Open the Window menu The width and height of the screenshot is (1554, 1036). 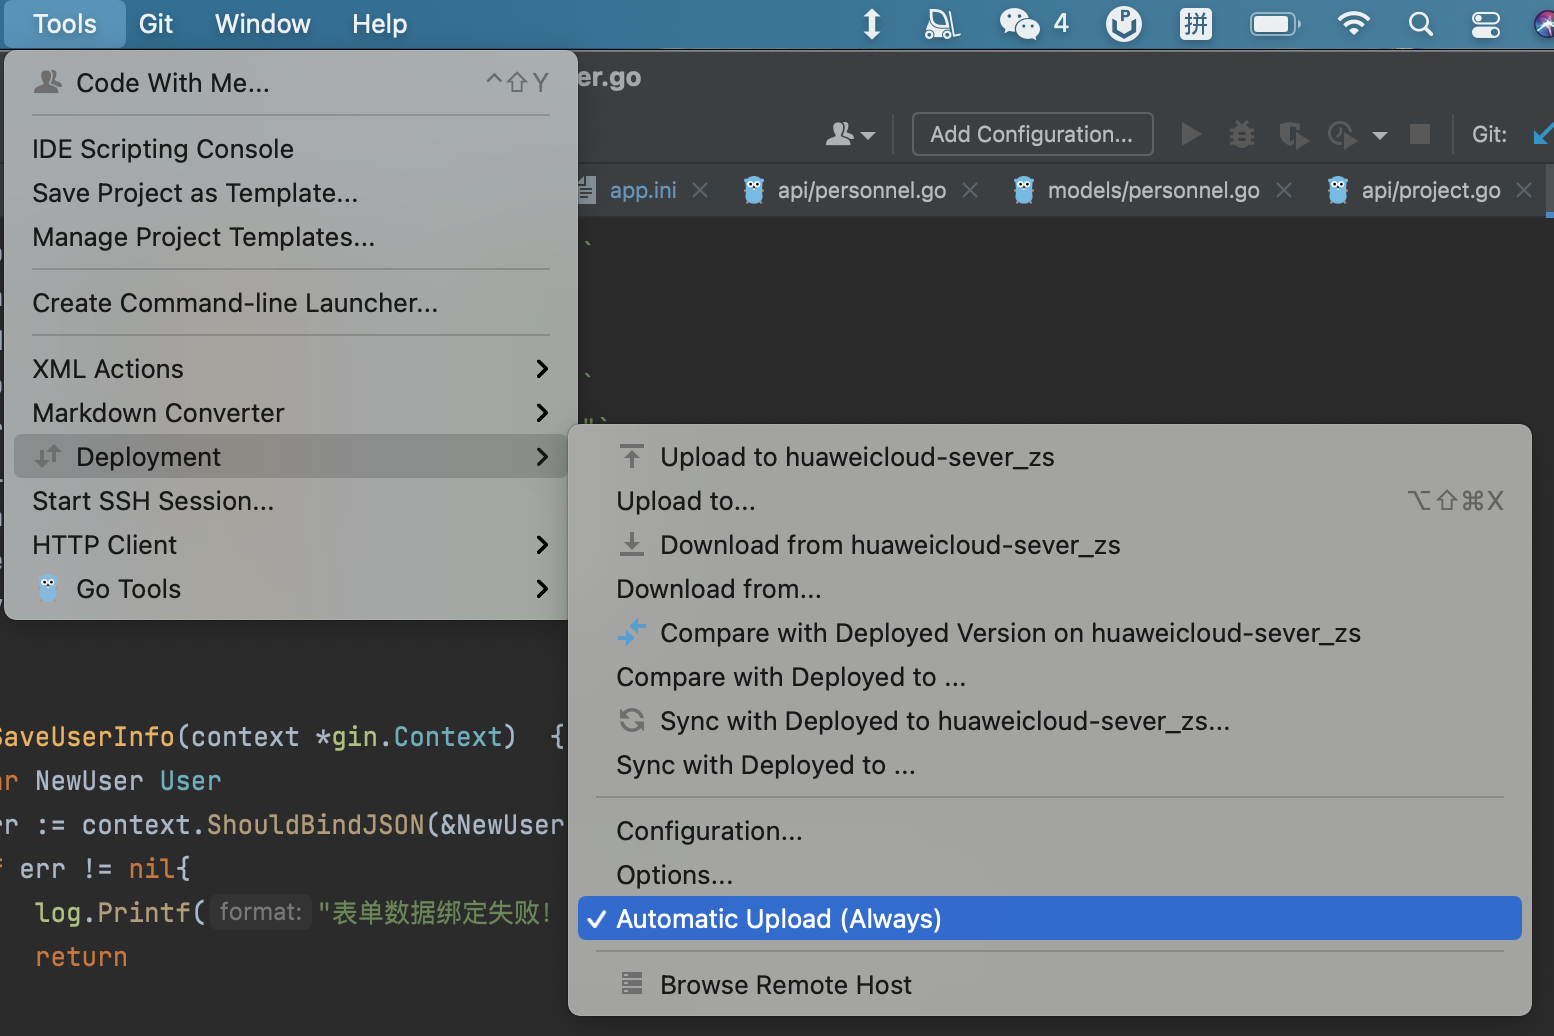tap(263, 24)
